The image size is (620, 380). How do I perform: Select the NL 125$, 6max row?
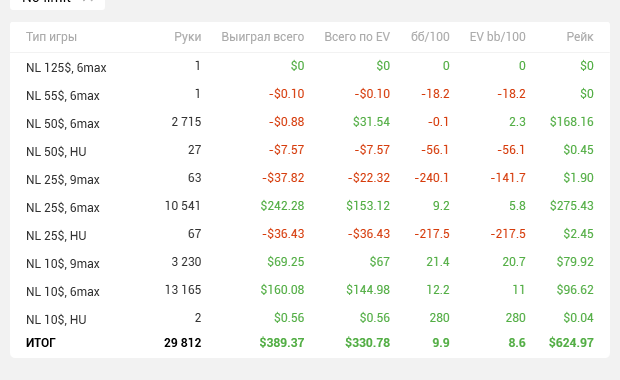click(310, 66)
